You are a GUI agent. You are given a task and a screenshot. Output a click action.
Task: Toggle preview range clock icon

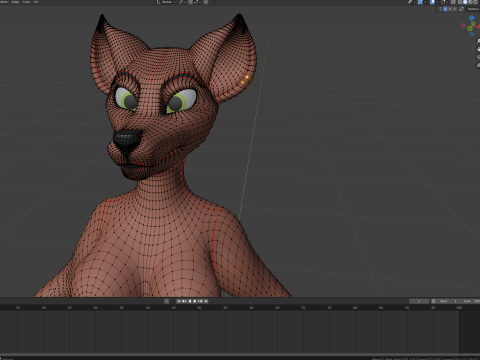click(433, 301)
